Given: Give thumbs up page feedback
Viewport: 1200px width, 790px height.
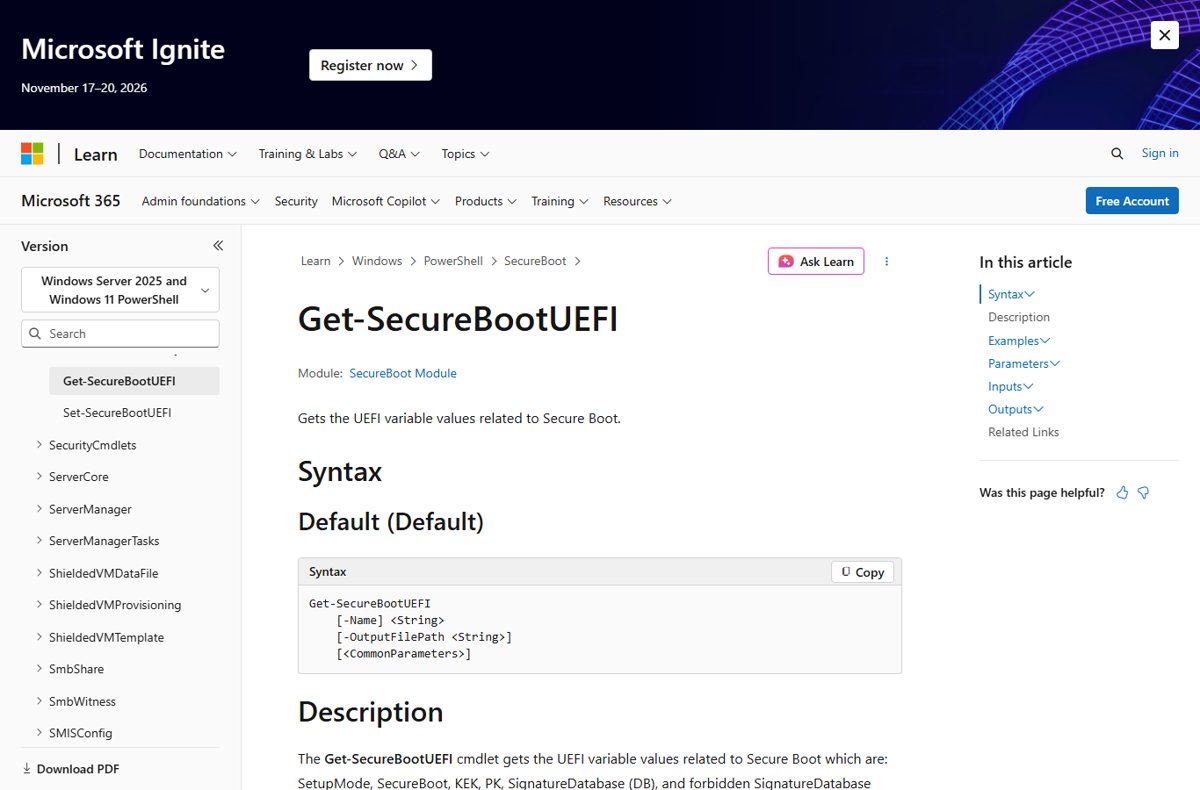Looking at the screenshot, I should [x=1122, y=493].
